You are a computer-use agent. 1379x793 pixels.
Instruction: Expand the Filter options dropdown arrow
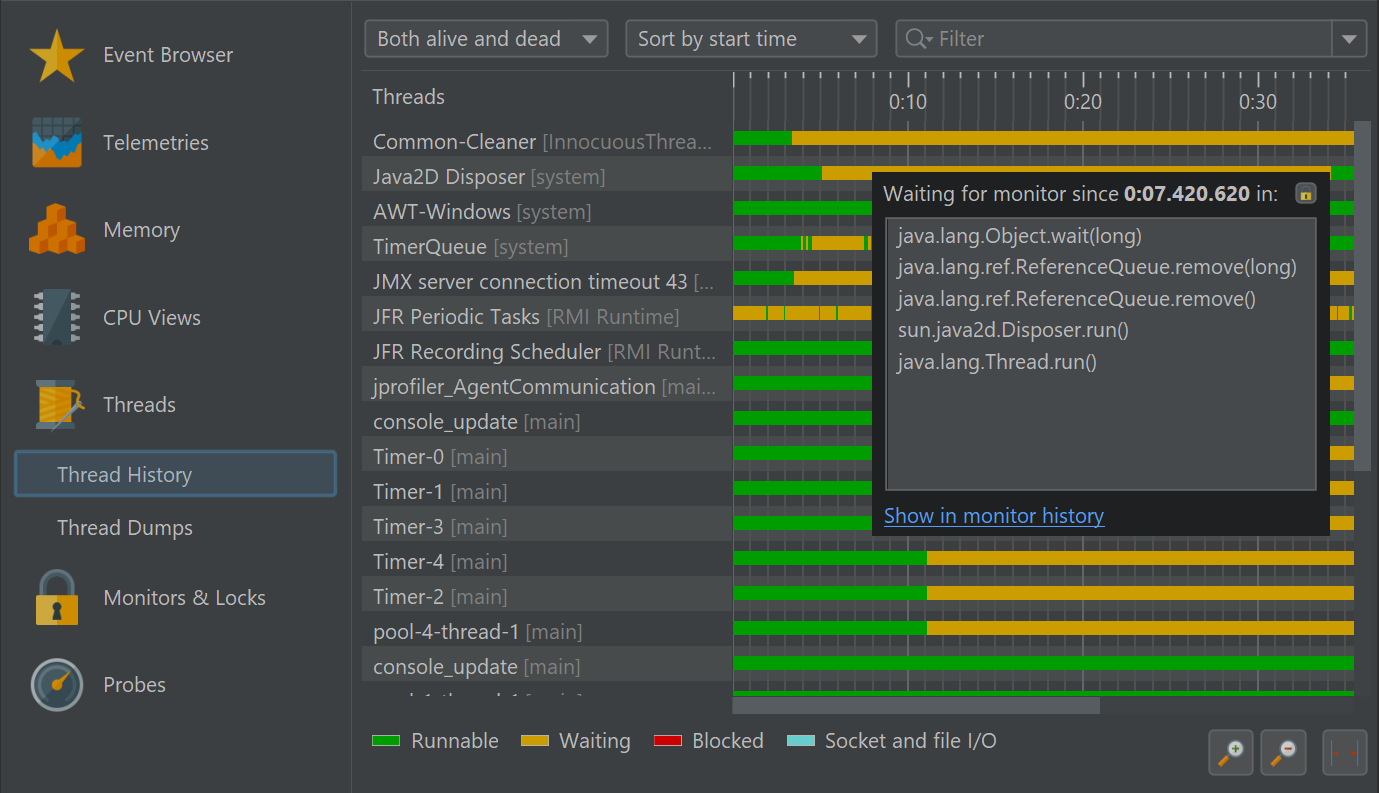[1349, 39]
